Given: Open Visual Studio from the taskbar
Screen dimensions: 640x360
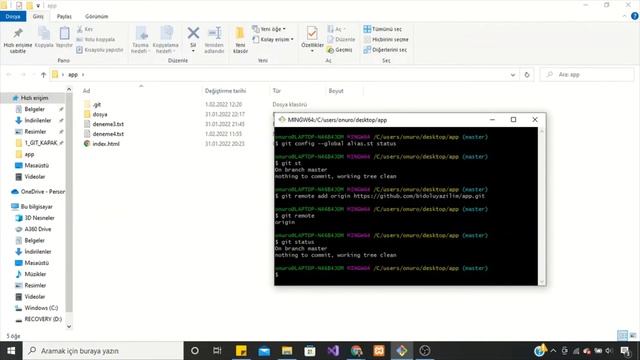Looking at the screenshot, I should 333,351.
